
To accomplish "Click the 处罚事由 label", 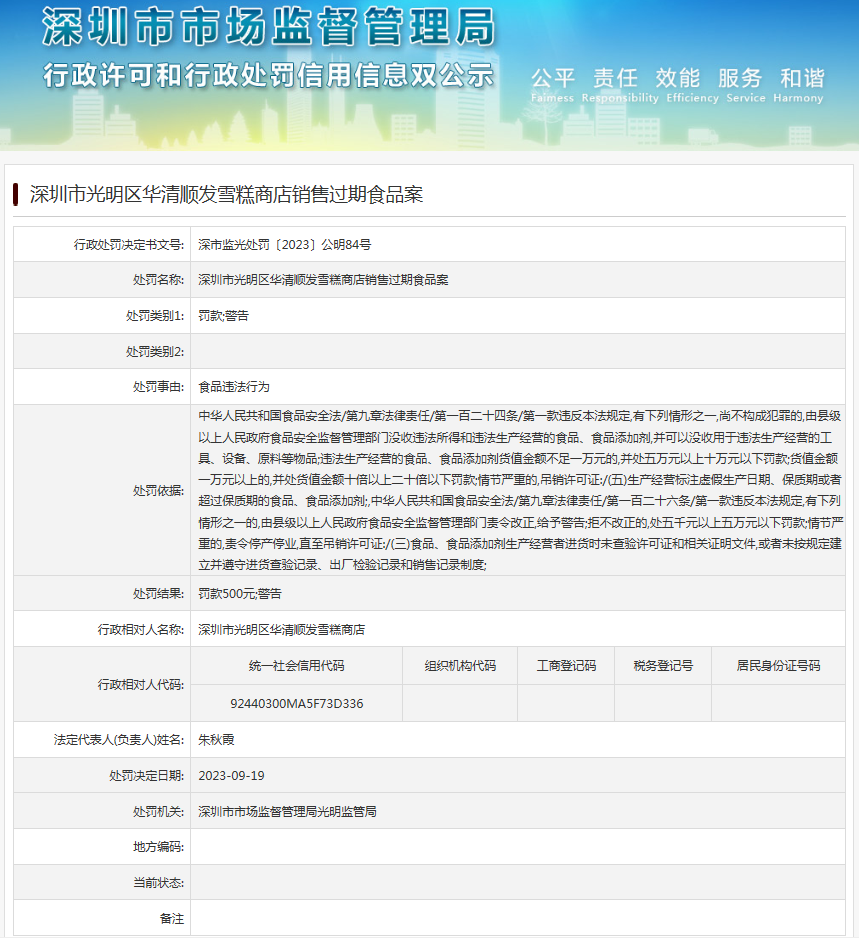I will [x=159, y=387].
